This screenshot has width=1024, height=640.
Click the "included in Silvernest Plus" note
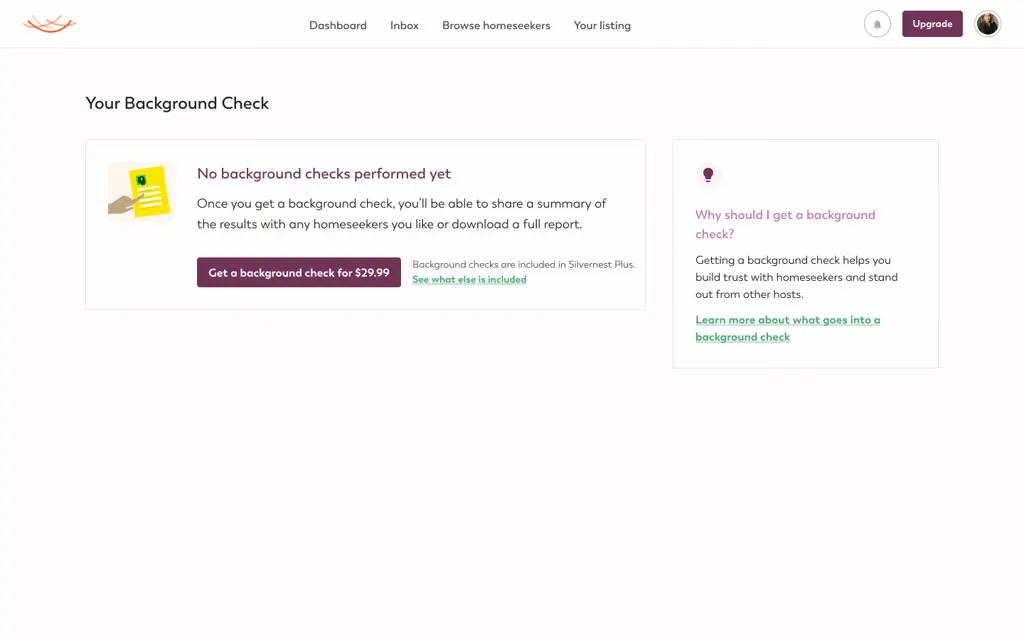point(523,265)
